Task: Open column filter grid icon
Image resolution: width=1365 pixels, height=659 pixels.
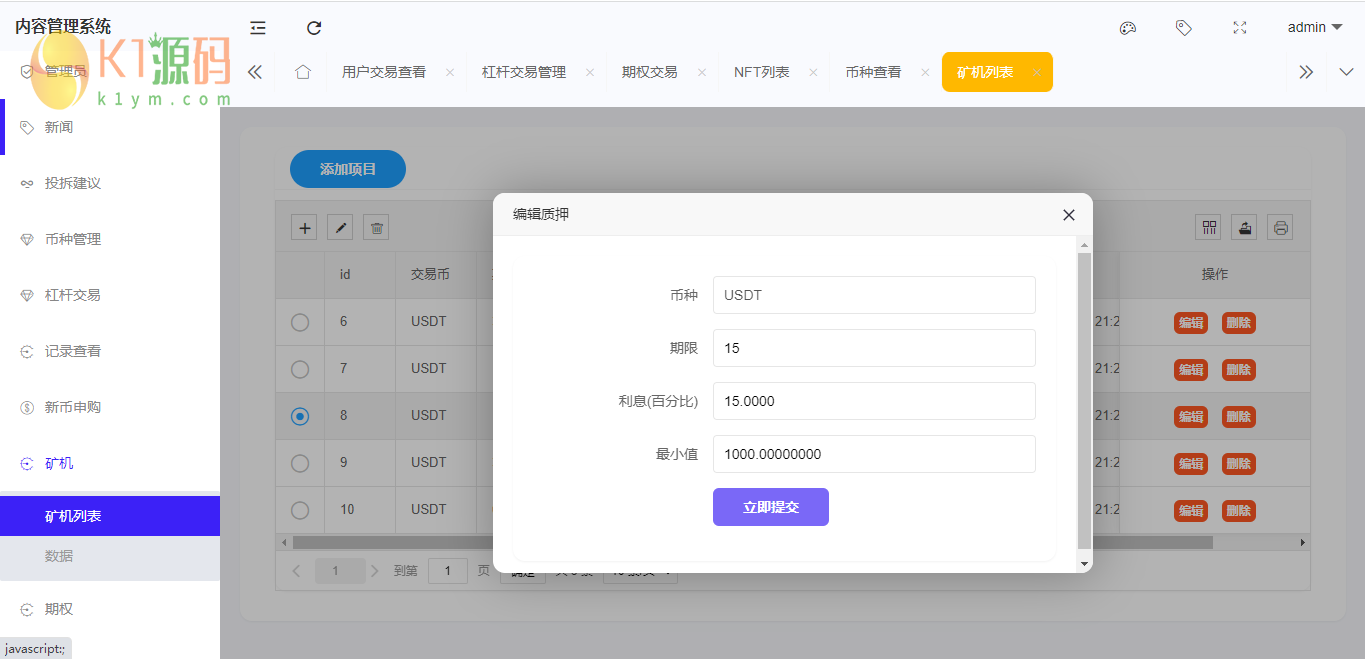Action: click(x=1209, y=227)
